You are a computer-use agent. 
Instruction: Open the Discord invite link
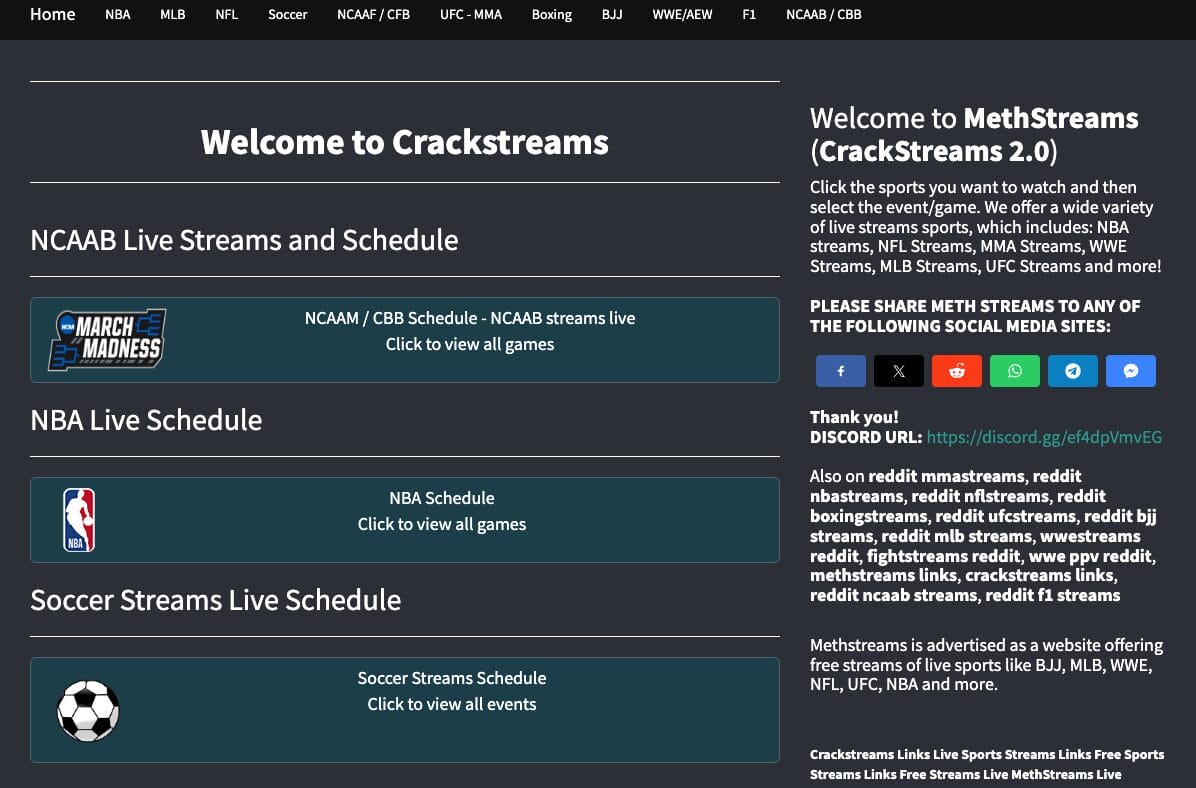1043,437
